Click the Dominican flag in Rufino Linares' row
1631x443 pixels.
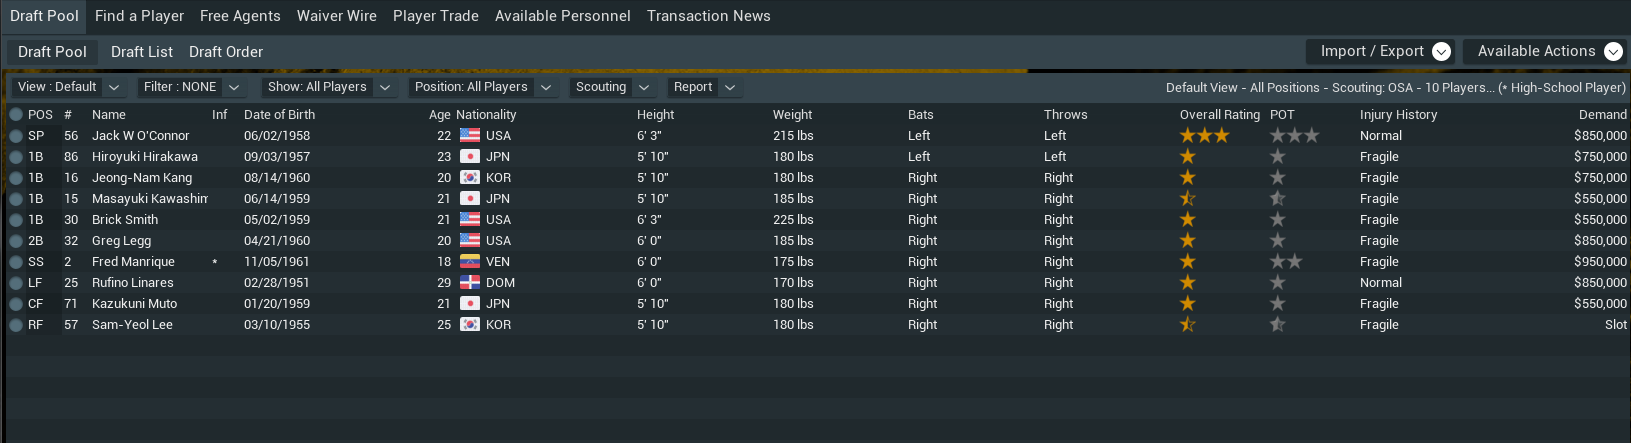[469, 283]
